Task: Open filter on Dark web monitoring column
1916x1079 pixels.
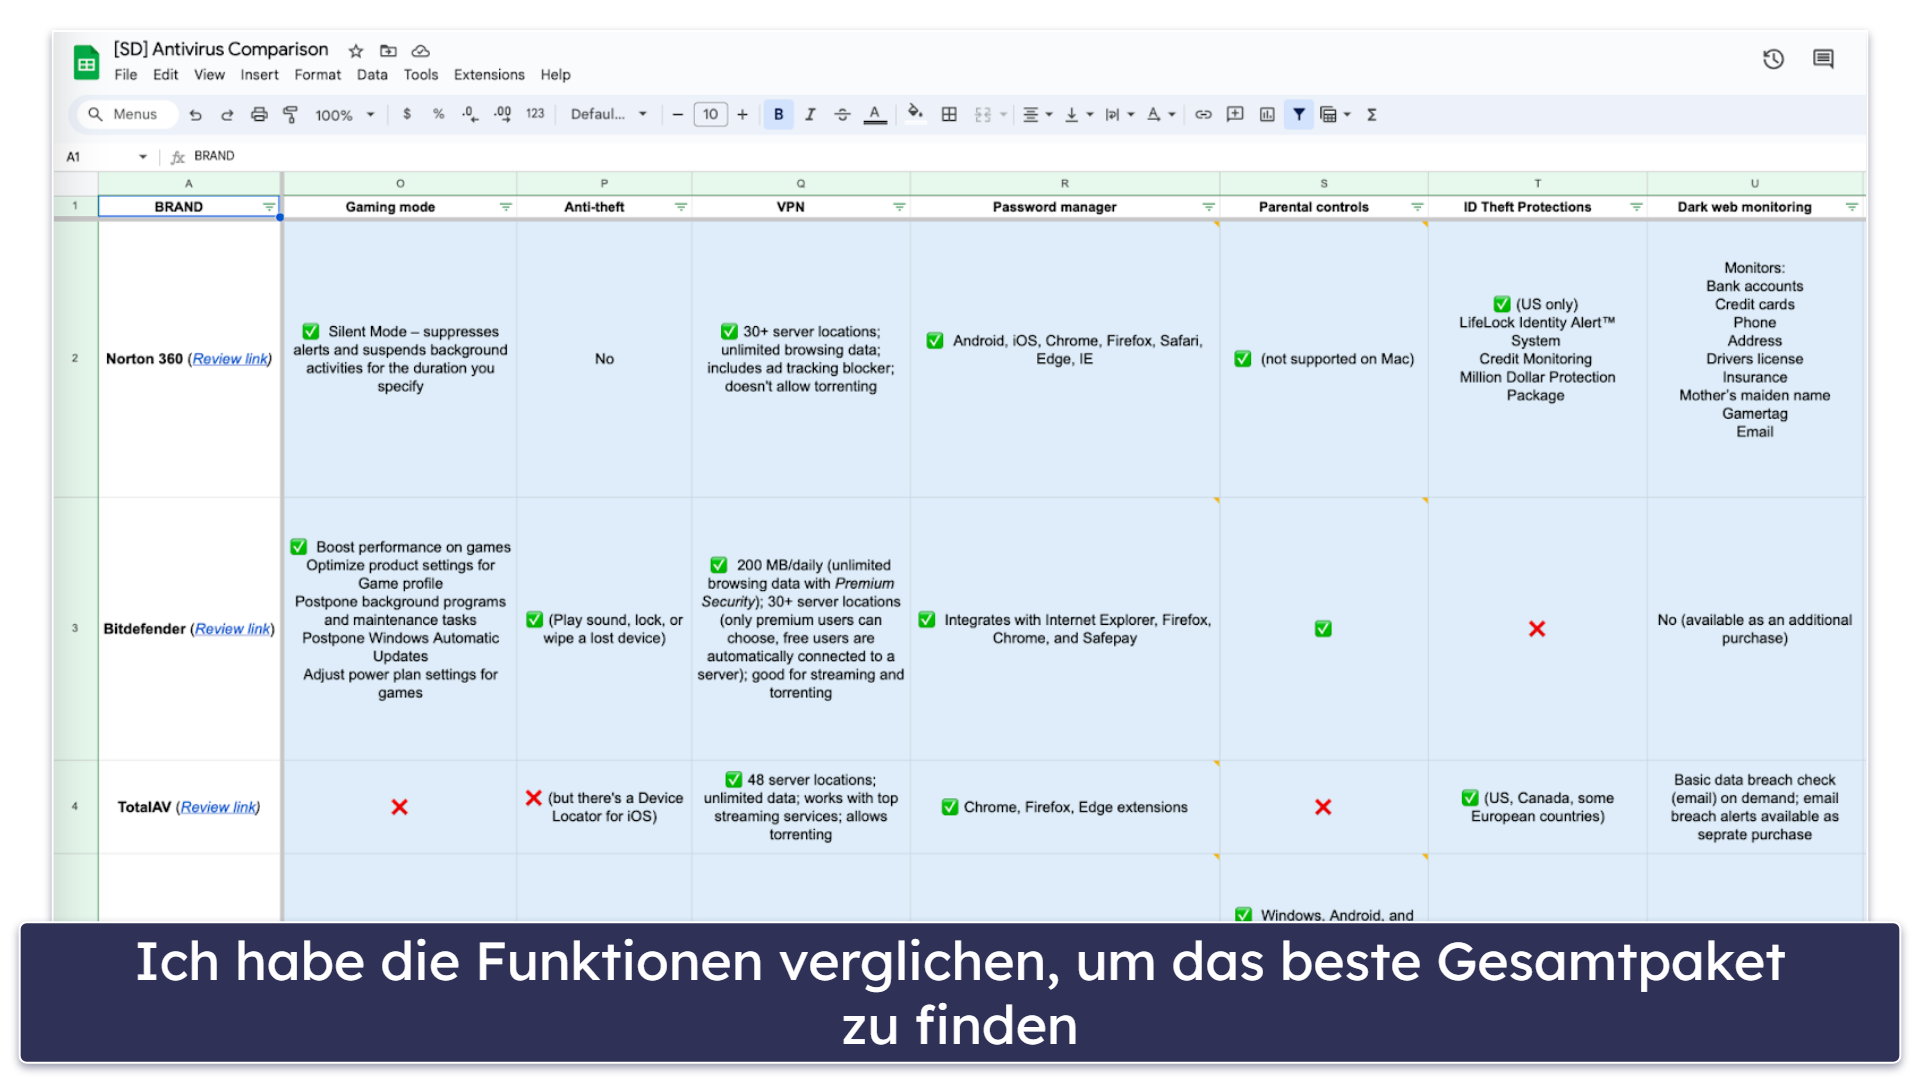Action: point(1851,207)
